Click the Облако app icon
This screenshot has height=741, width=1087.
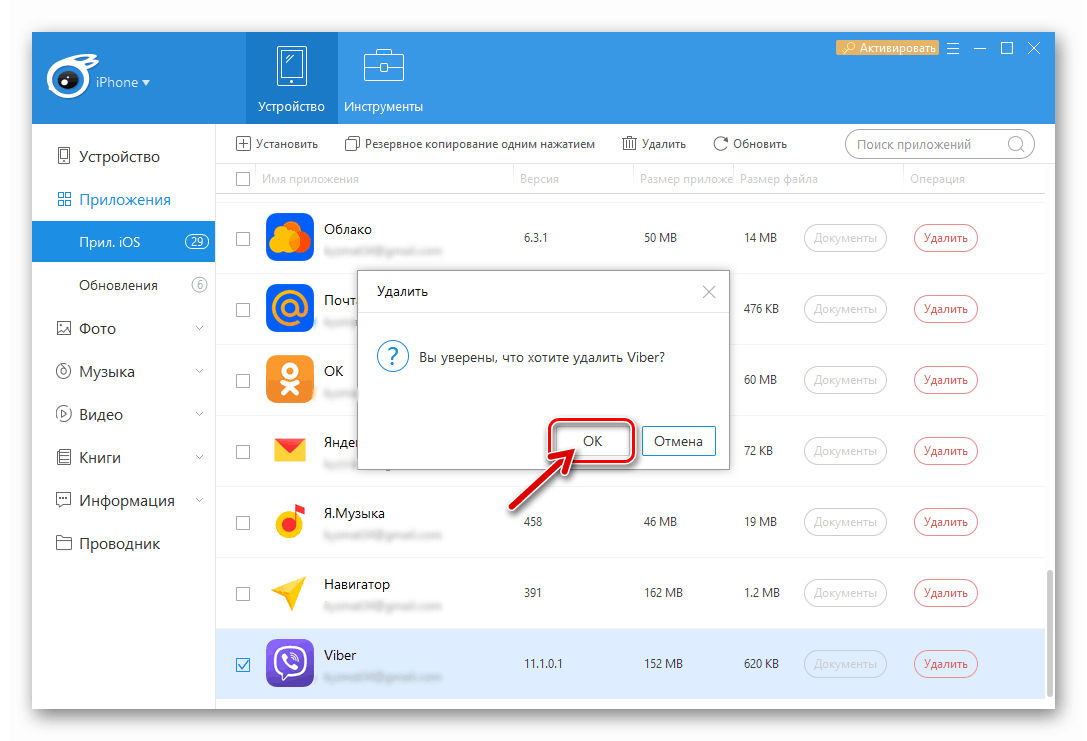point(290,237)
